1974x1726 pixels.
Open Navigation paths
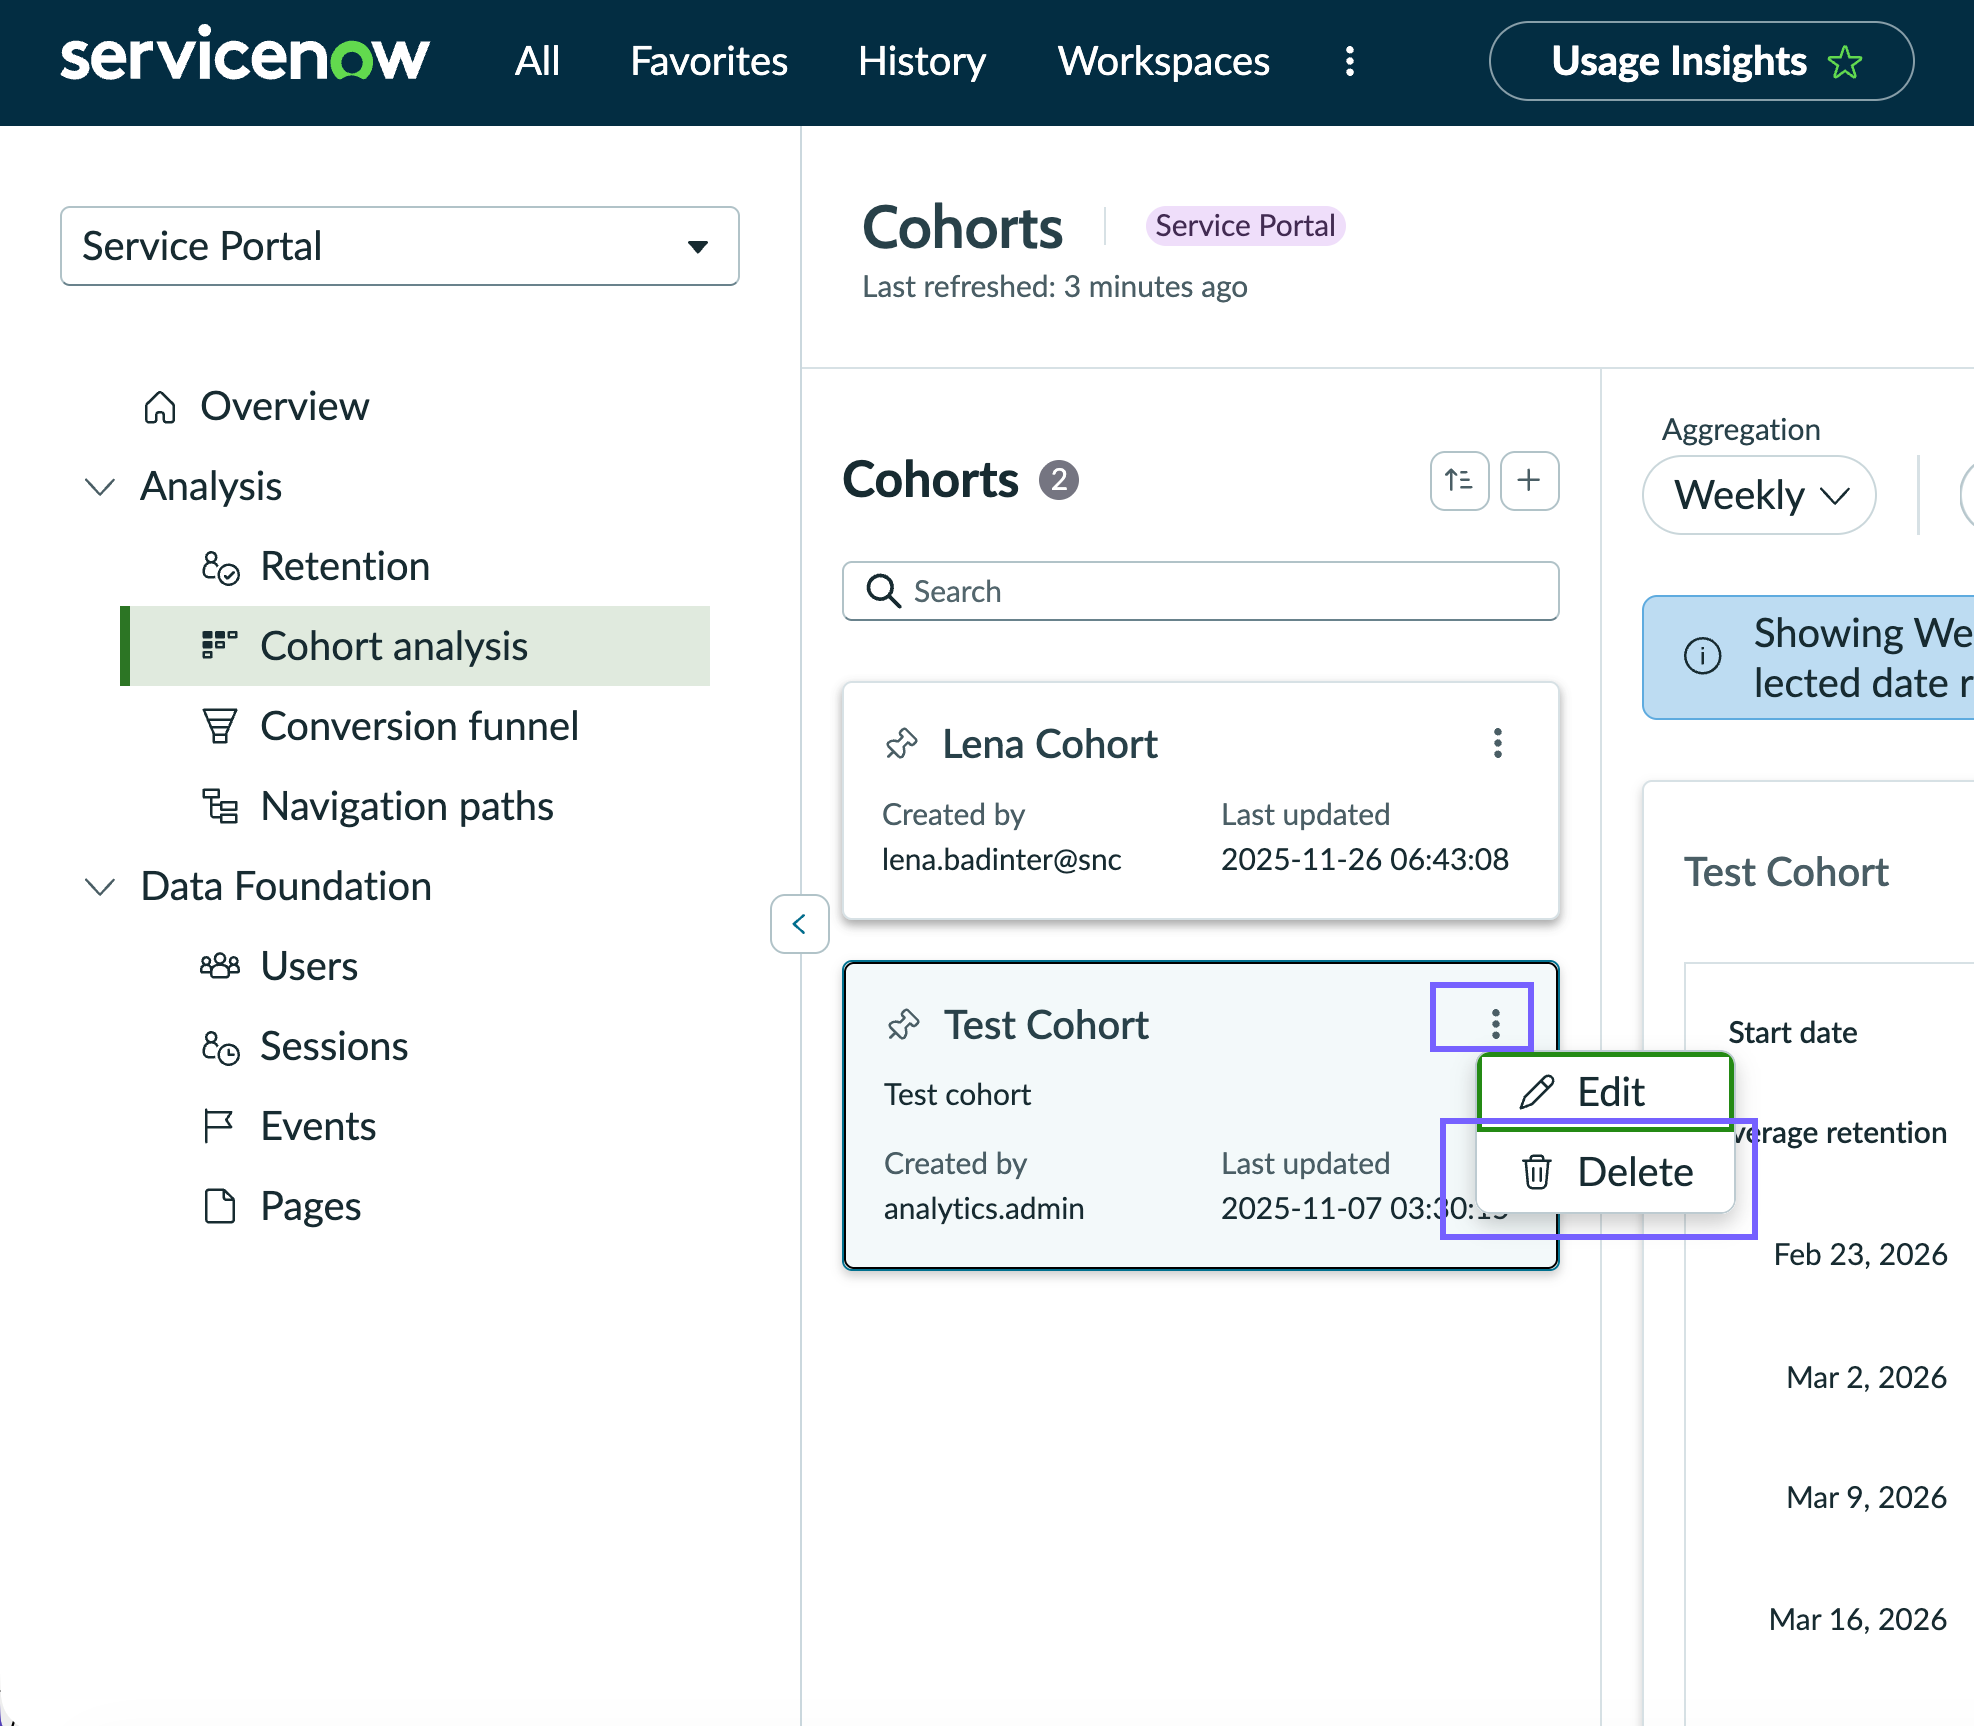(407, 806)
